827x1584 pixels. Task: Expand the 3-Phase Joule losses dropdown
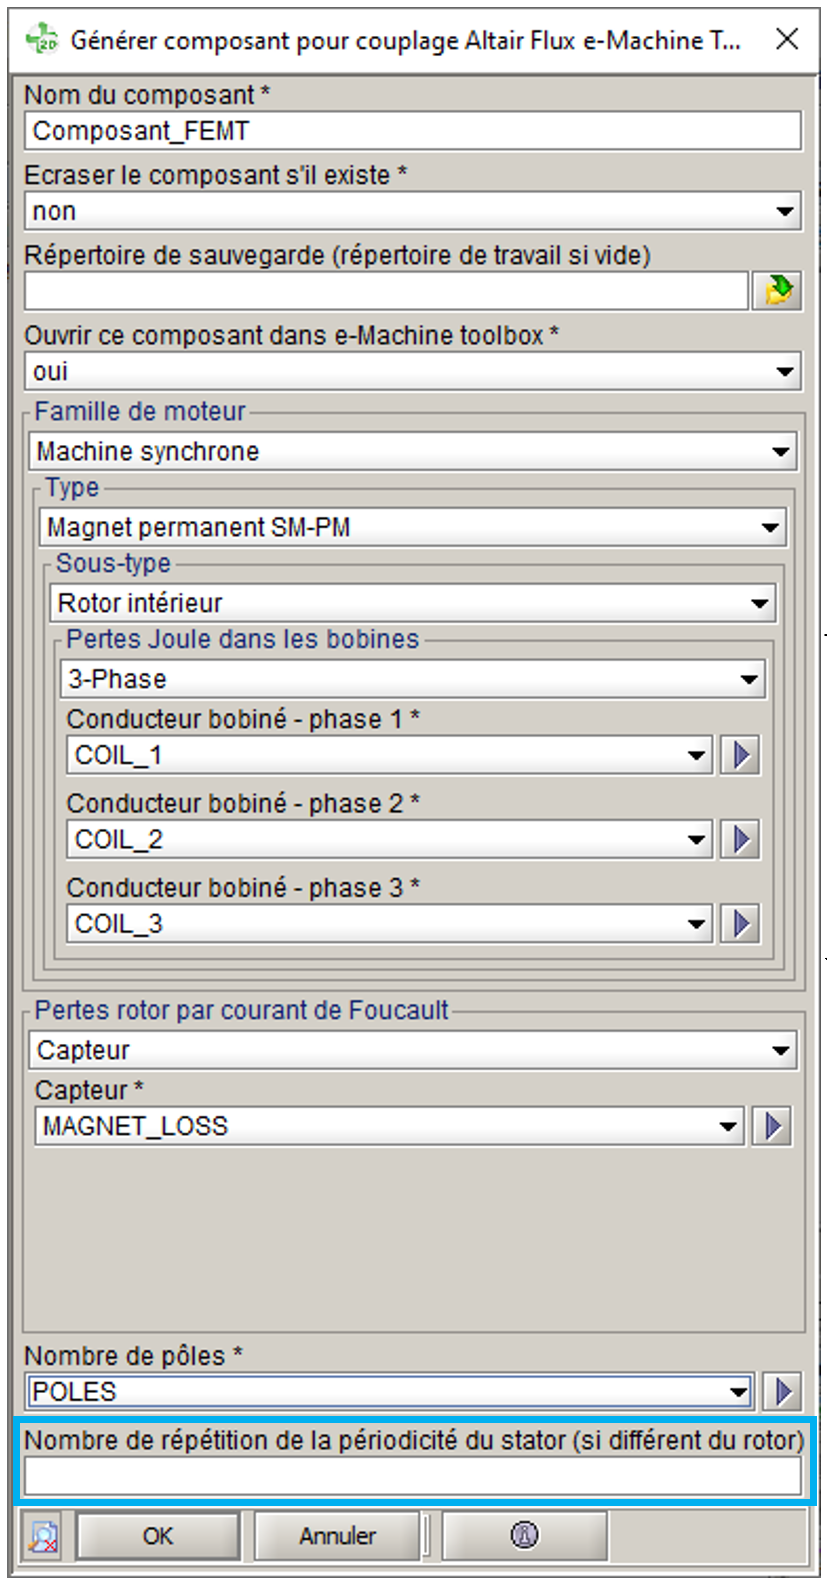(x=749, y=680)
